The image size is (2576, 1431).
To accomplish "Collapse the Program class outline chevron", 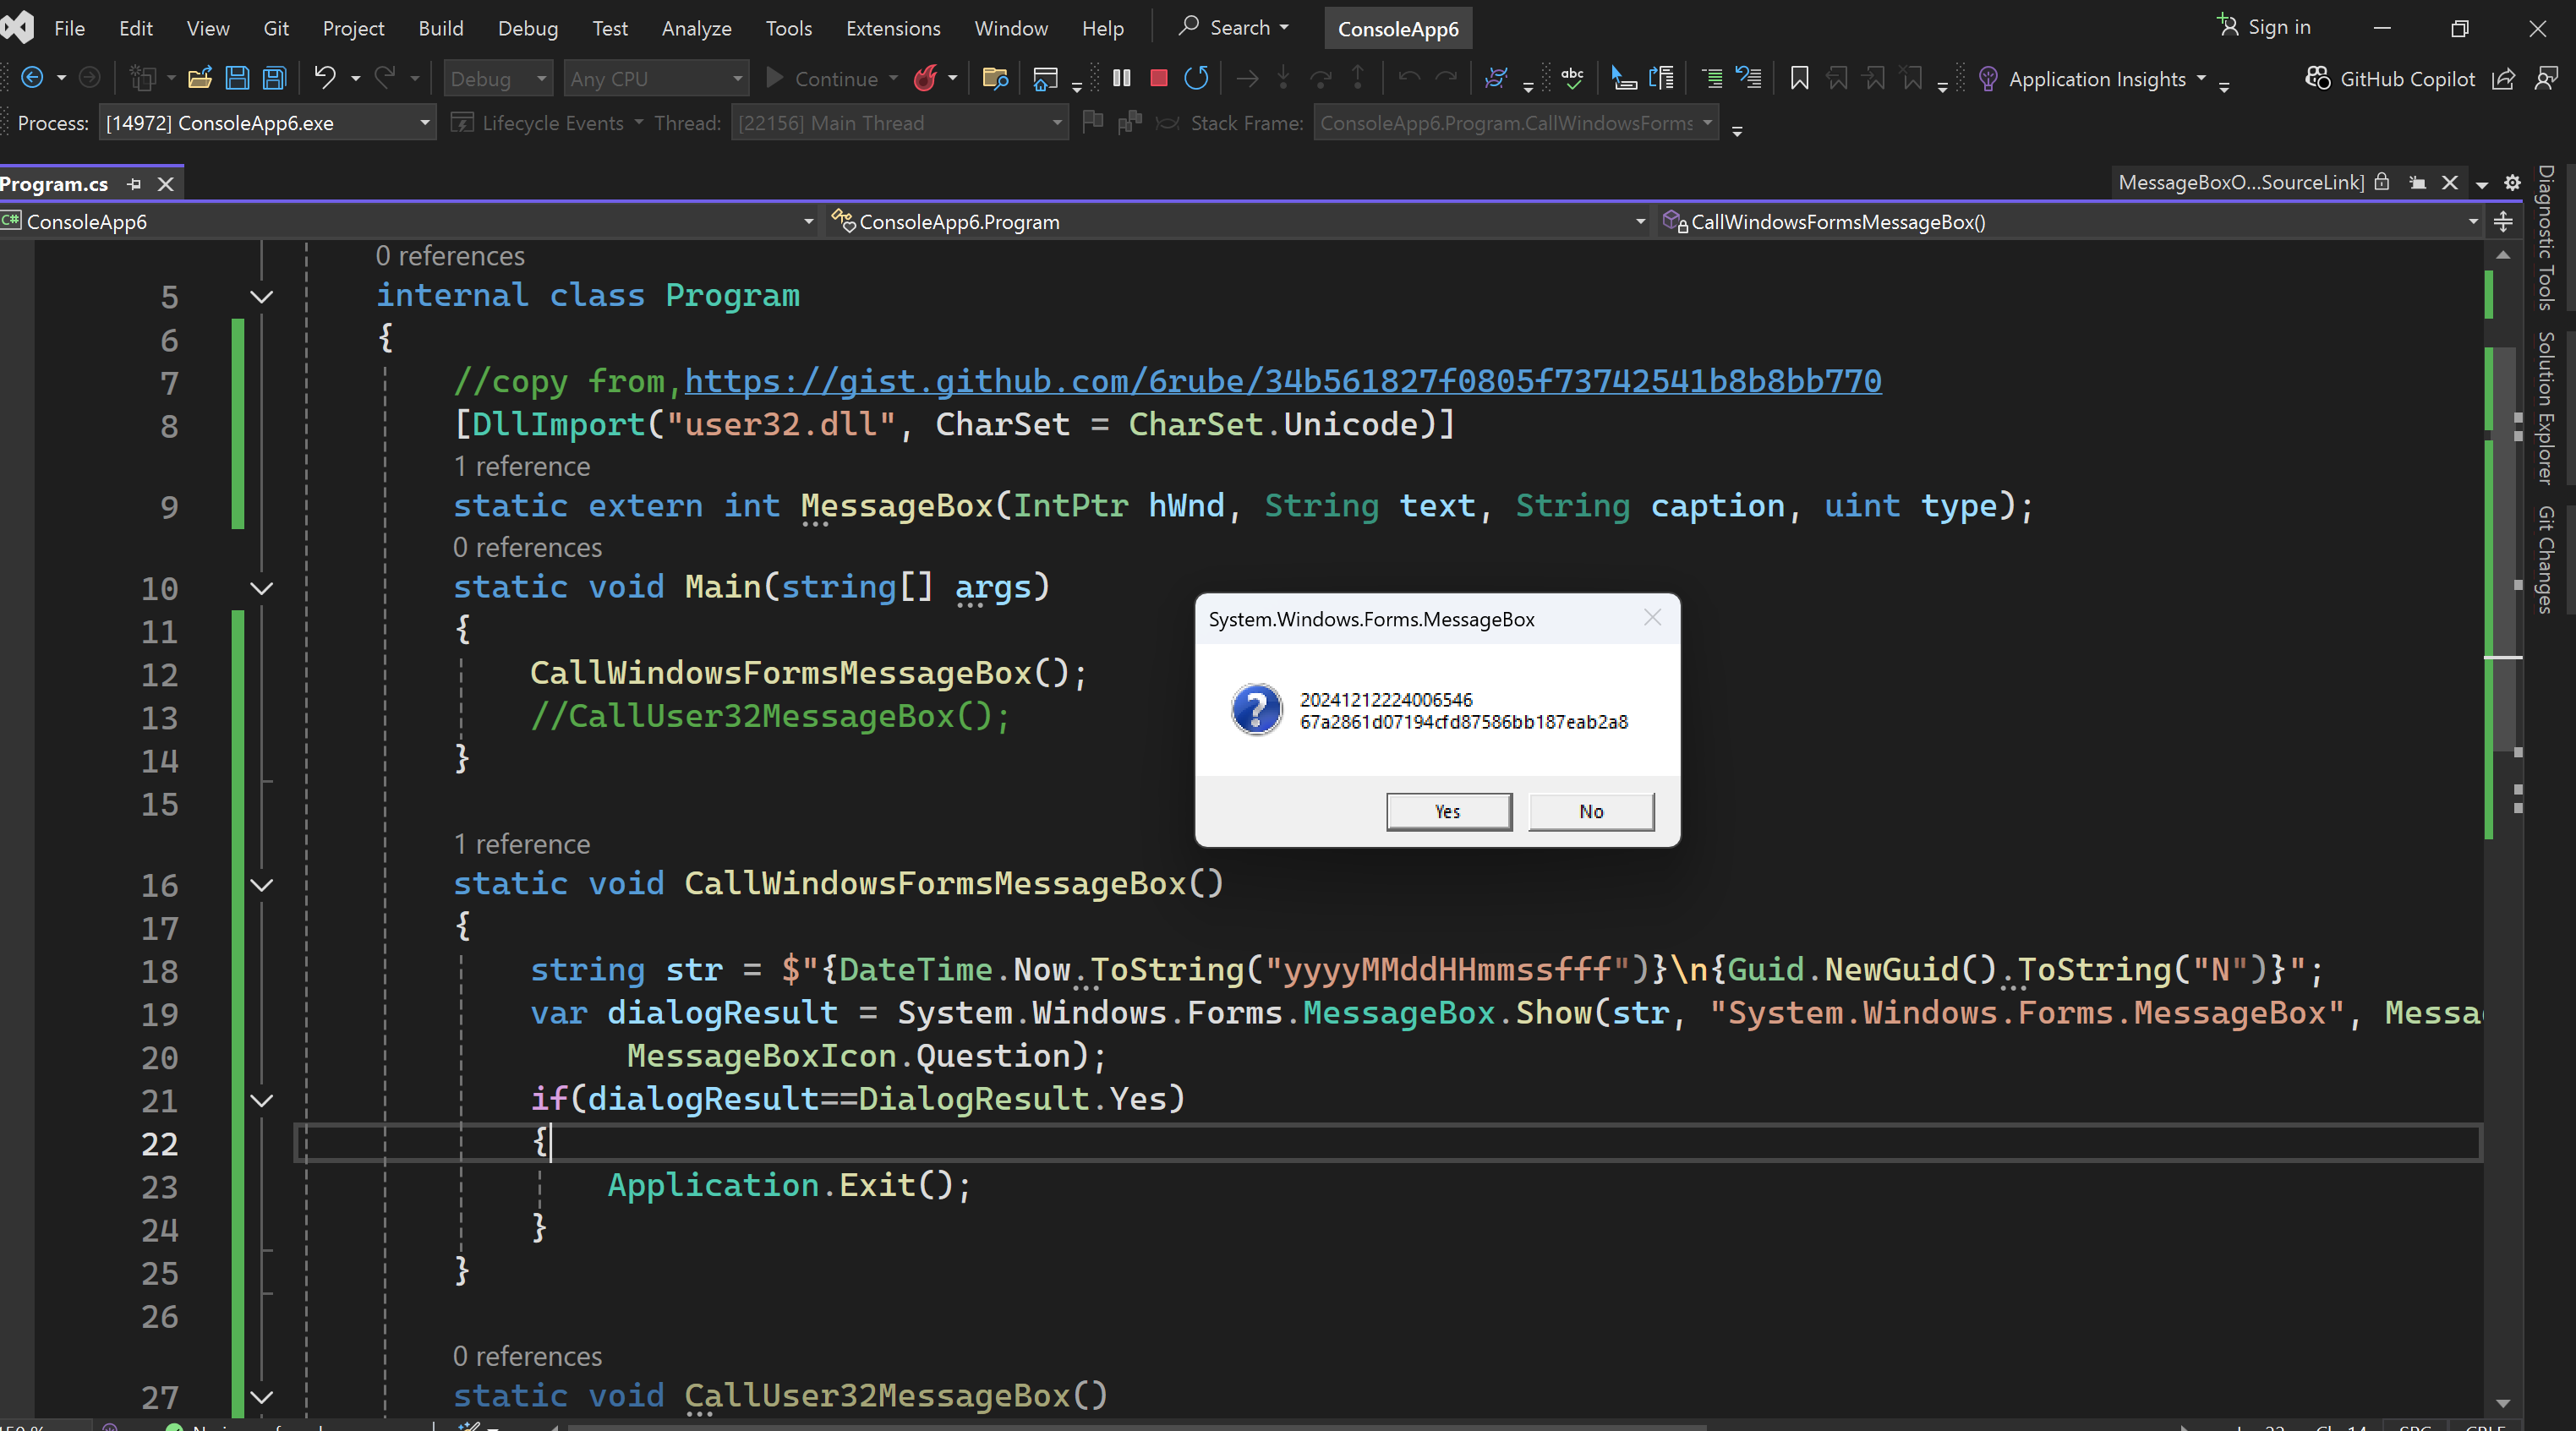I will (262, 297).
